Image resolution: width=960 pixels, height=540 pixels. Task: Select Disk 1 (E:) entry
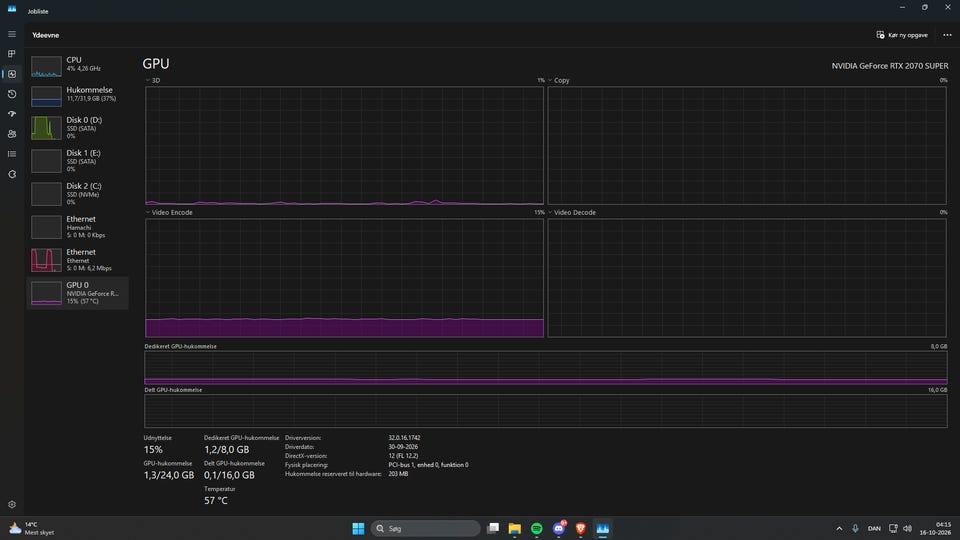(x=78, y=161)
